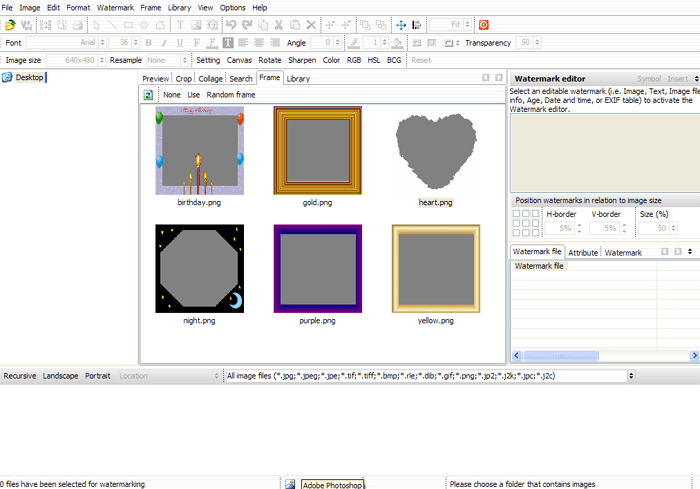Check the top-left watermark position box

pyautogui.click(x=517, y=213)
